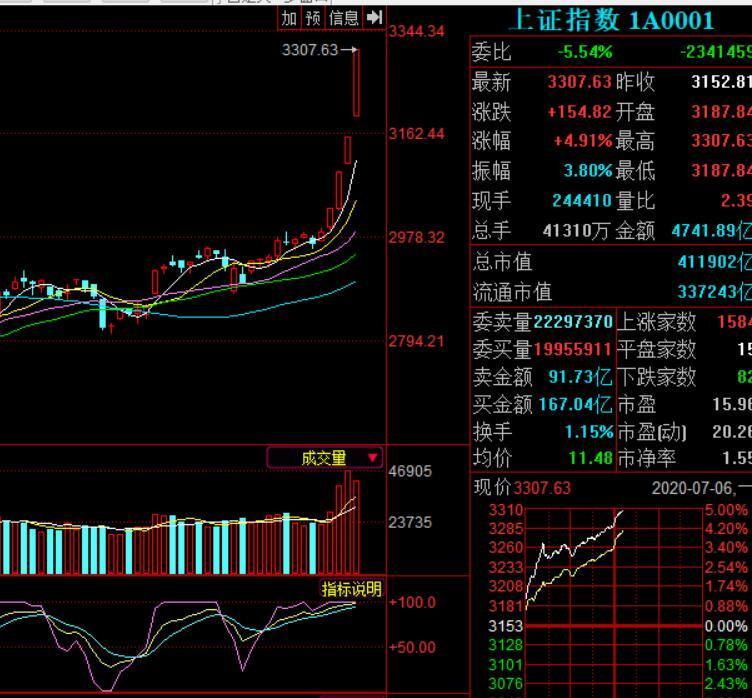Click the 委买量 value 19955911
Image resolution: width=752 pixels, height=698 pixels.
point(572,349)
